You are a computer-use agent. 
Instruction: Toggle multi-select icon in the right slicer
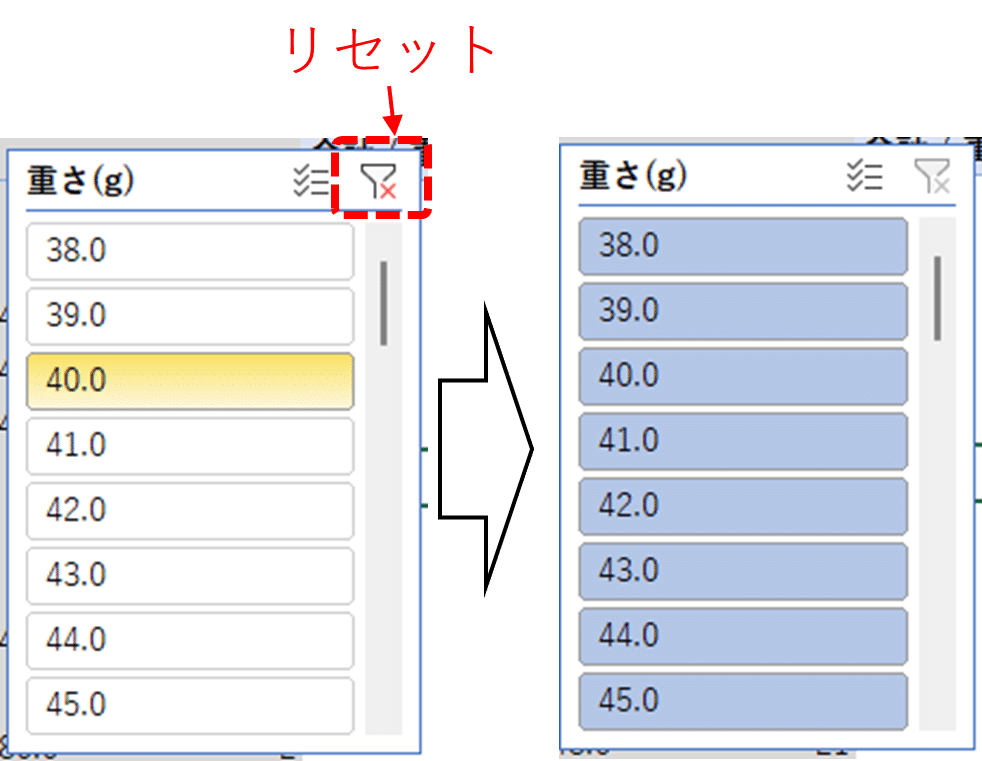(864, 177)
